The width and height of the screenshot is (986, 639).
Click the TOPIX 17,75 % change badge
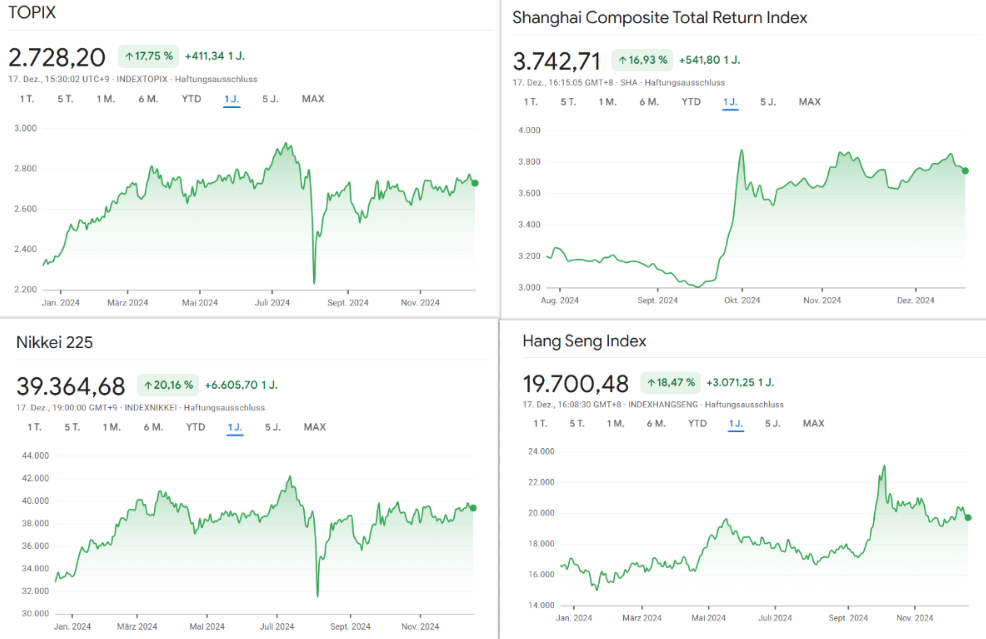coord(148,56)
